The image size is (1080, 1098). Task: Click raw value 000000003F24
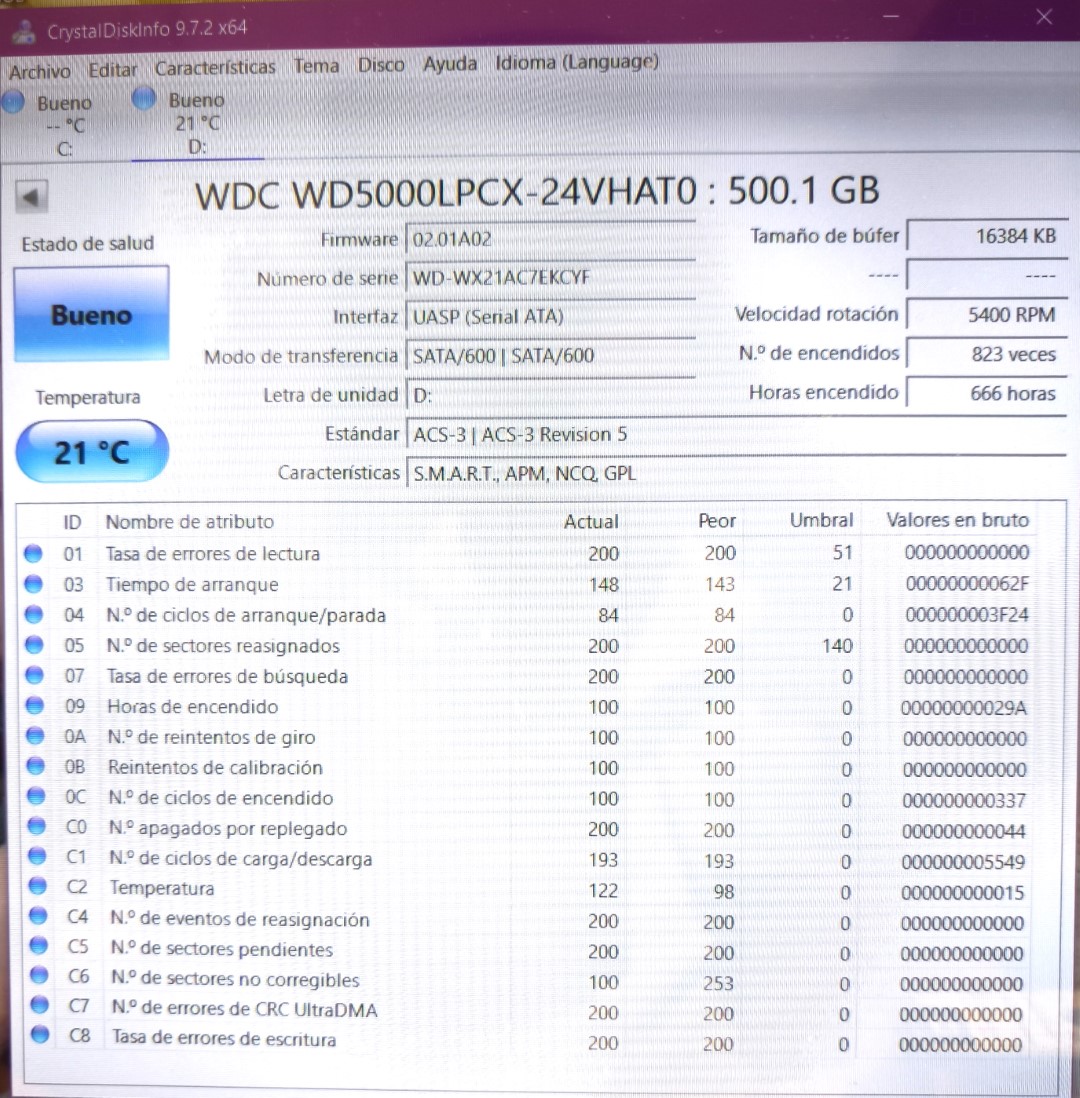(967, 615)
